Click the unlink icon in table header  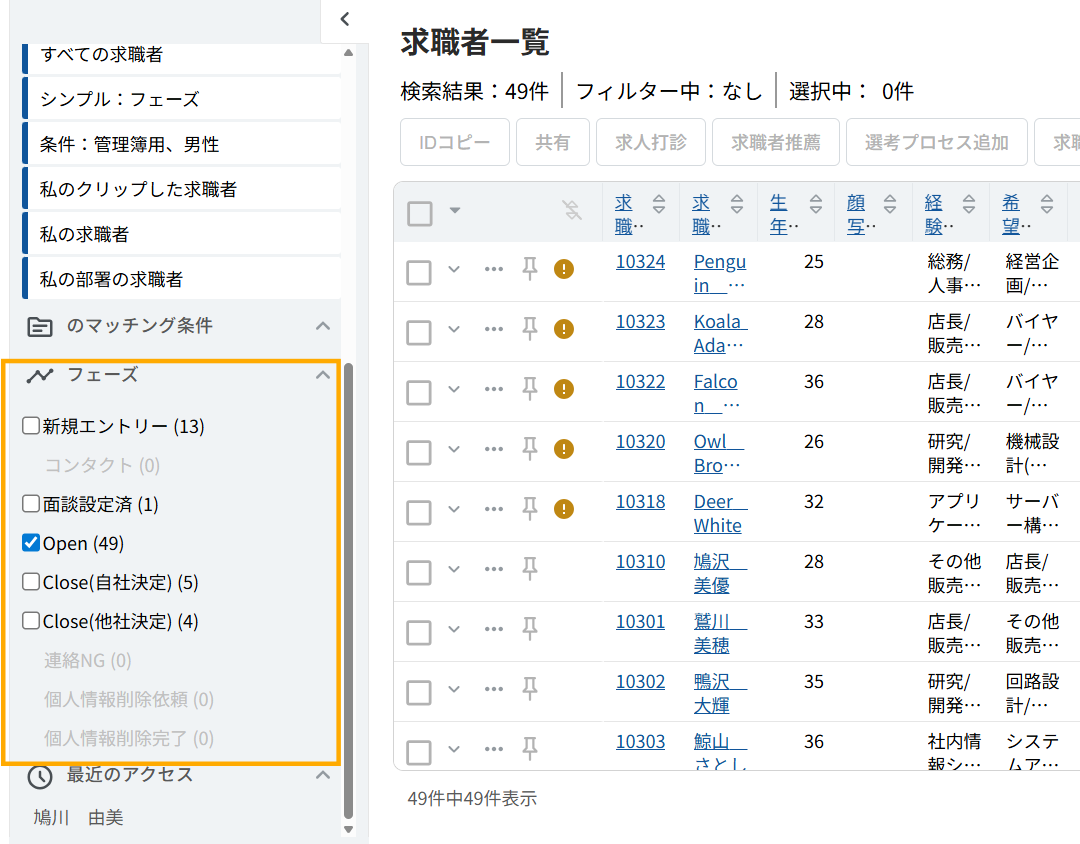pyautogui.click(x=571, y=210)
